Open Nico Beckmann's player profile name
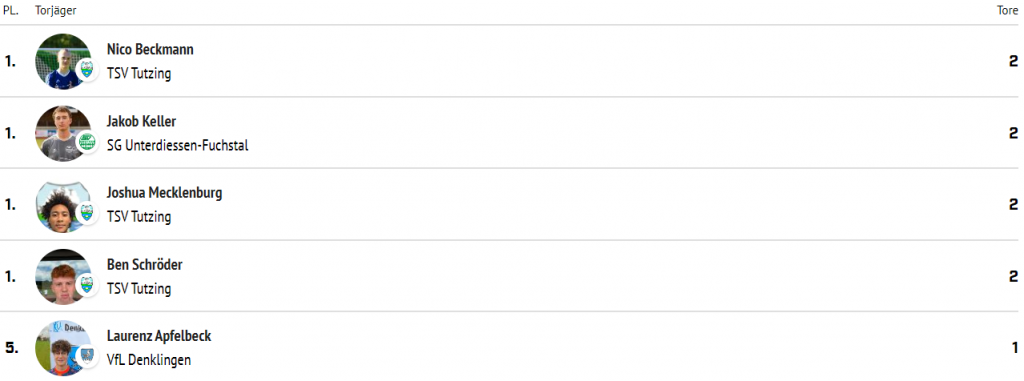The image size is (1024, 381). pyautogui.click(x=150, y=50)
